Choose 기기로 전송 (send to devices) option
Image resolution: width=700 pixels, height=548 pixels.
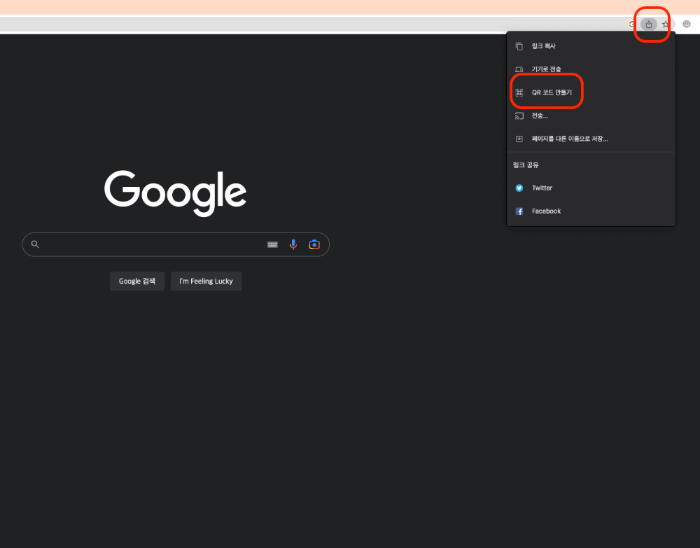click(x=591, y=69)
